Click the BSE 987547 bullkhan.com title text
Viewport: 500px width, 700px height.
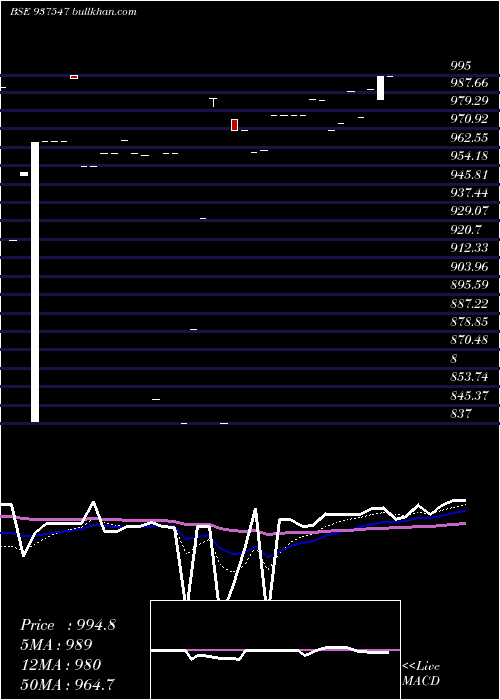(x=73, y=12)
